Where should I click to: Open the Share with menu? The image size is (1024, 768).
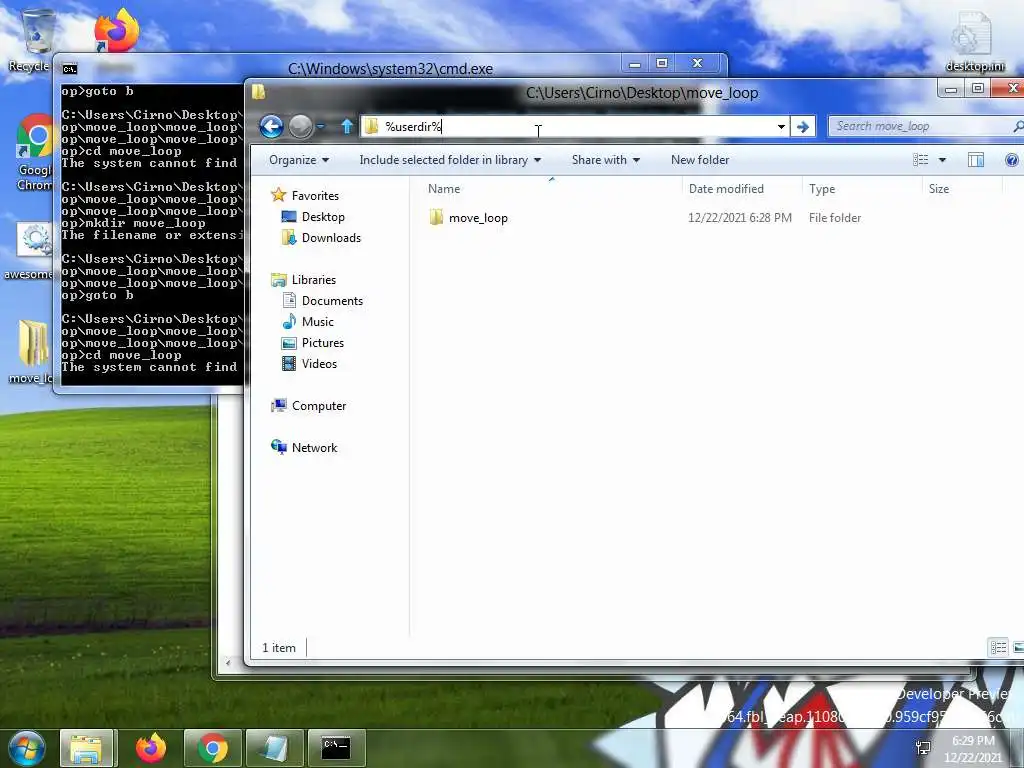(x=605, y=160)
